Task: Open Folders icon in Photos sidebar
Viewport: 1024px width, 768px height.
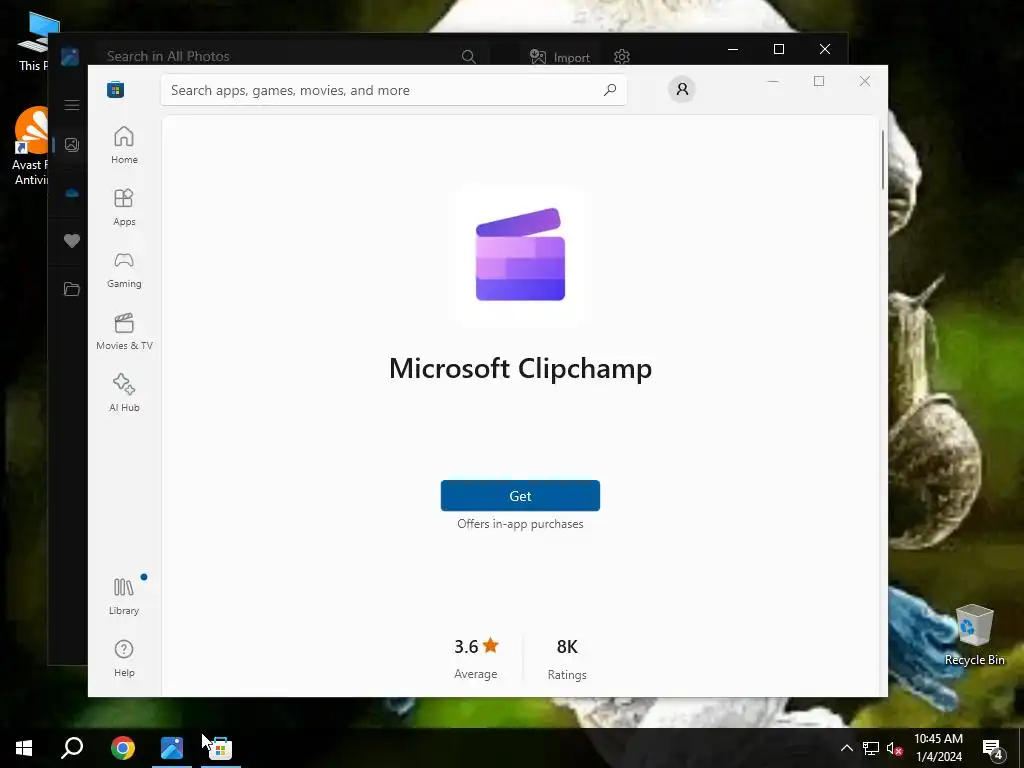Action: click(72, 289)
